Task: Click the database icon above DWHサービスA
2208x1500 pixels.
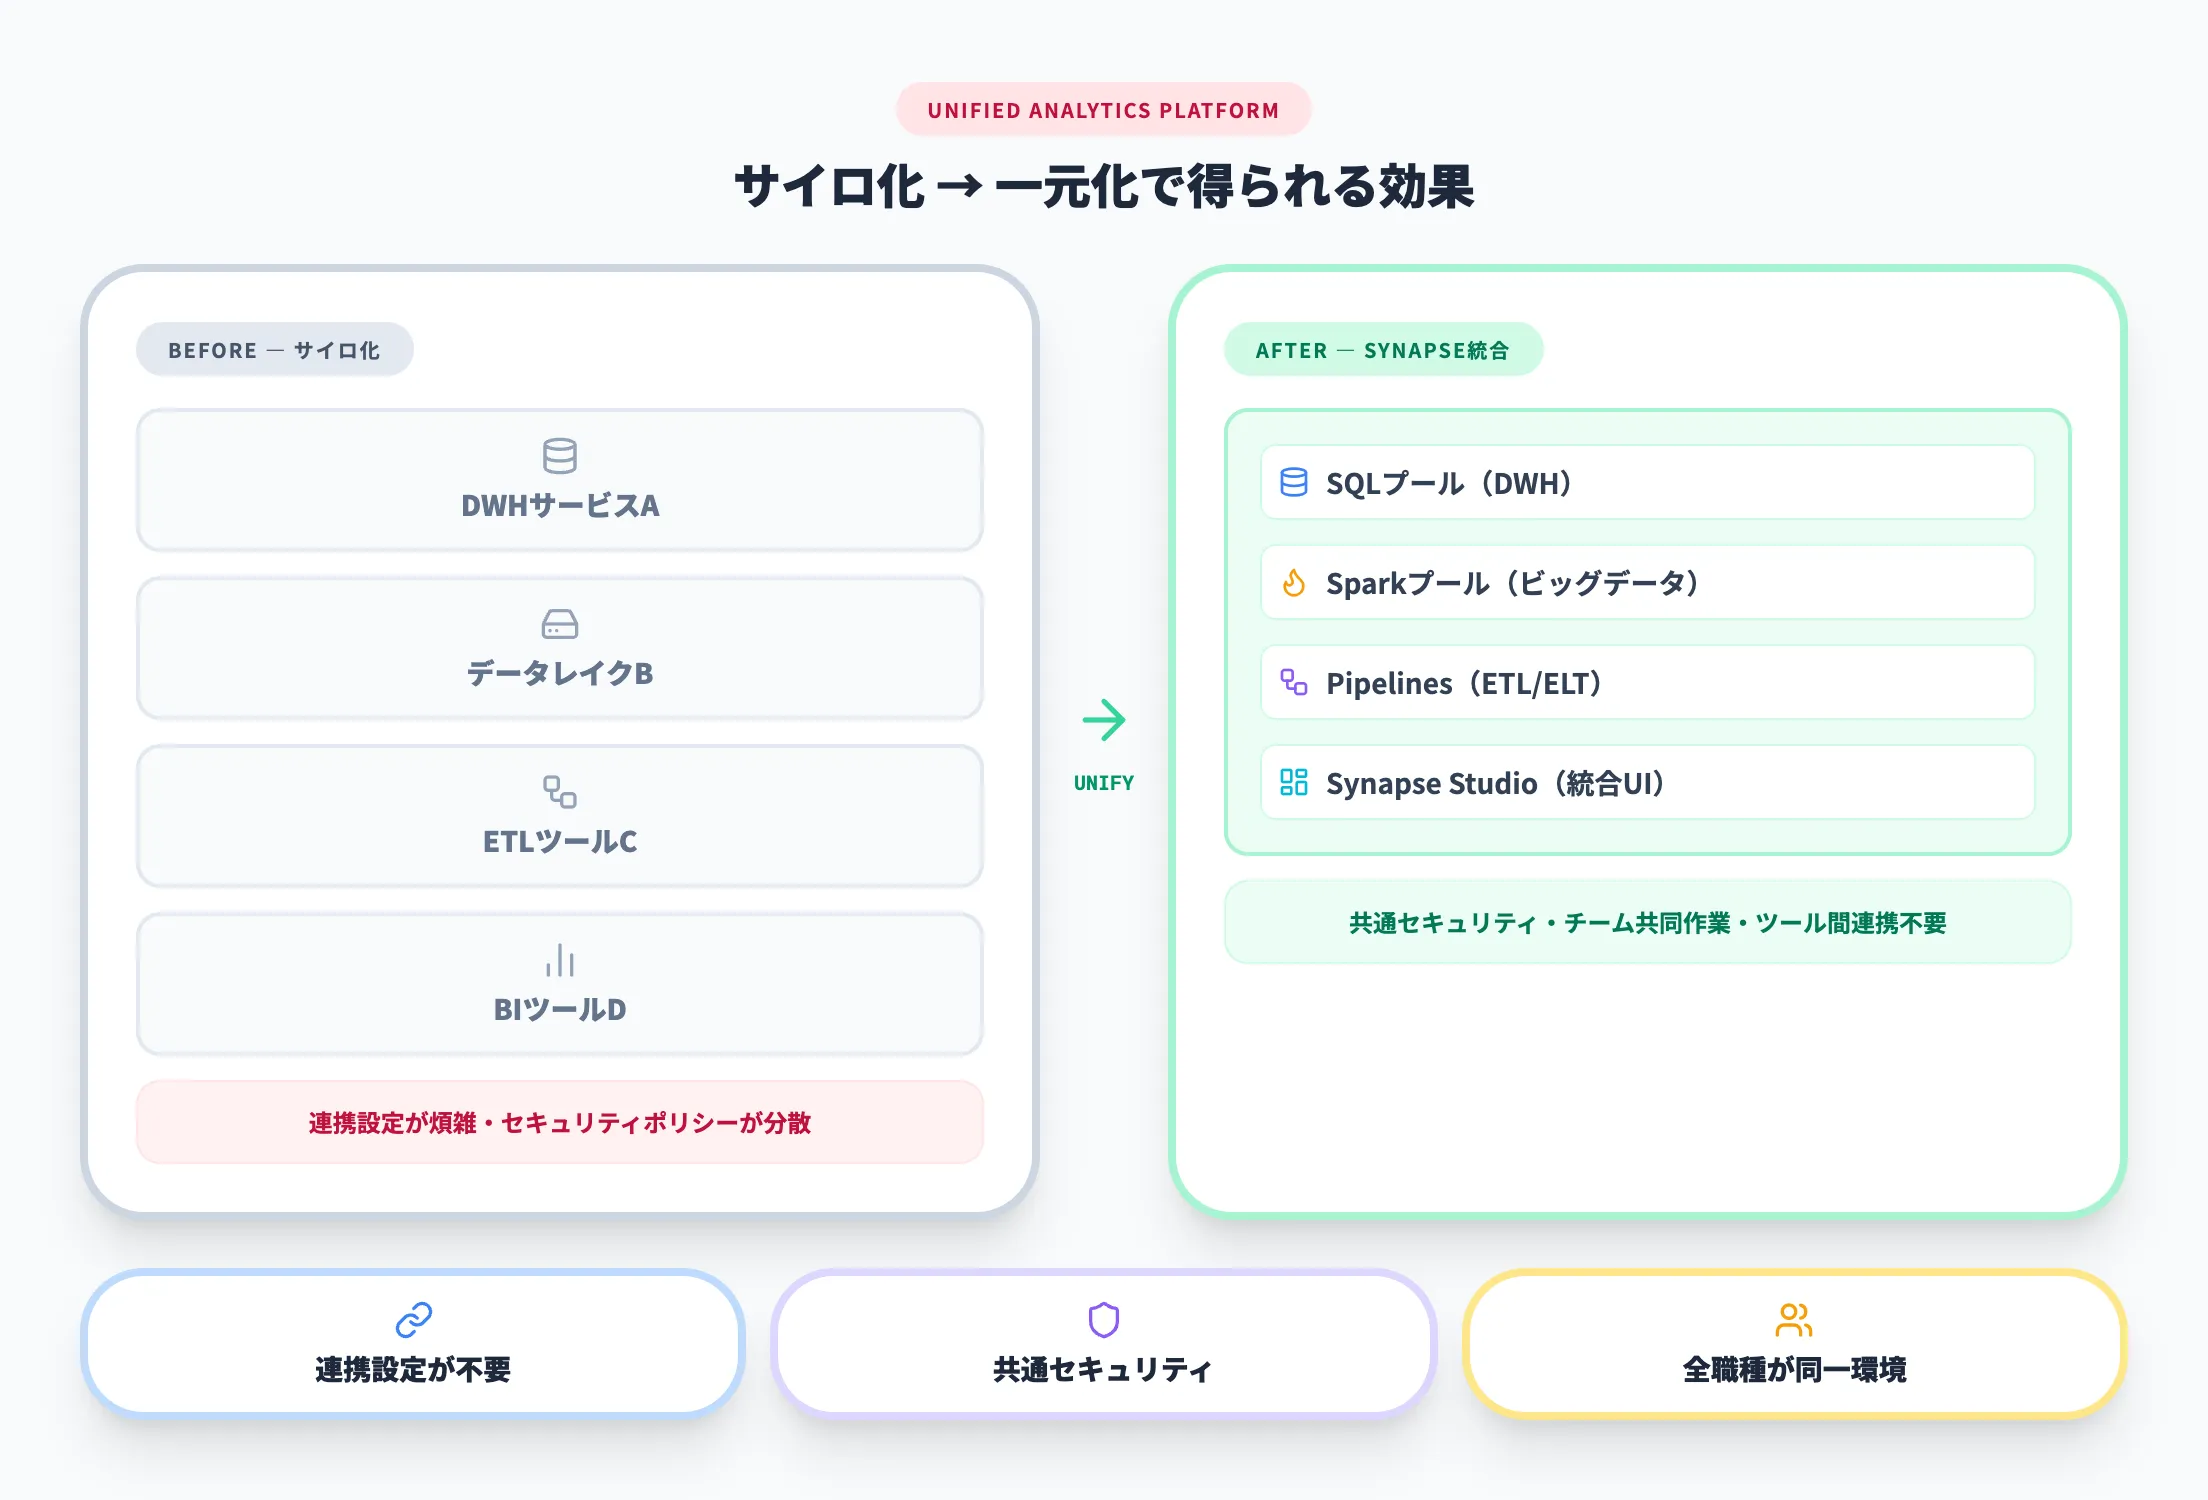Action: point(560,456)
